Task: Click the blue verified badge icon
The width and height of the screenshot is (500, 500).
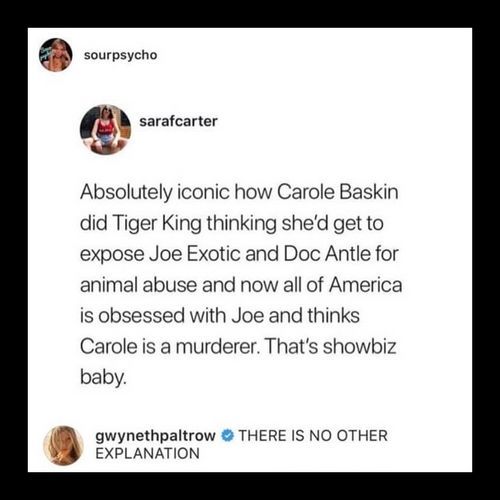Action: pos(227,436)
